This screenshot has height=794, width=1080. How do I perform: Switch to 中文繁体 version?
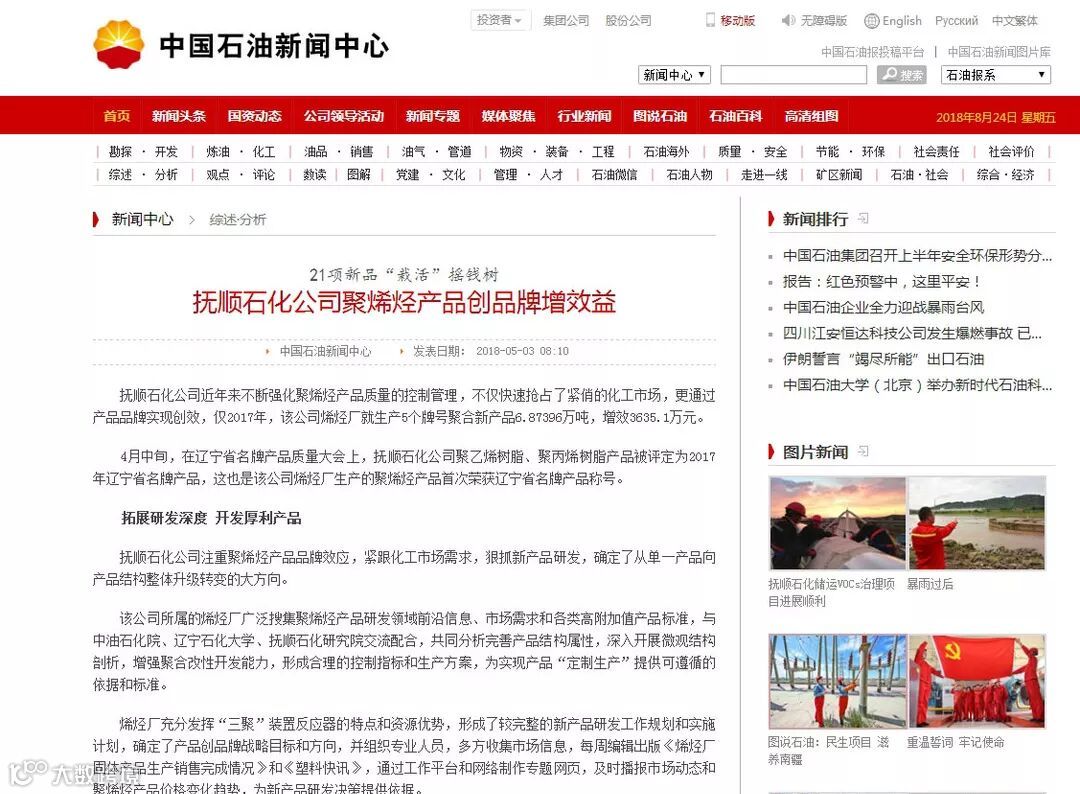[1015, 21]
